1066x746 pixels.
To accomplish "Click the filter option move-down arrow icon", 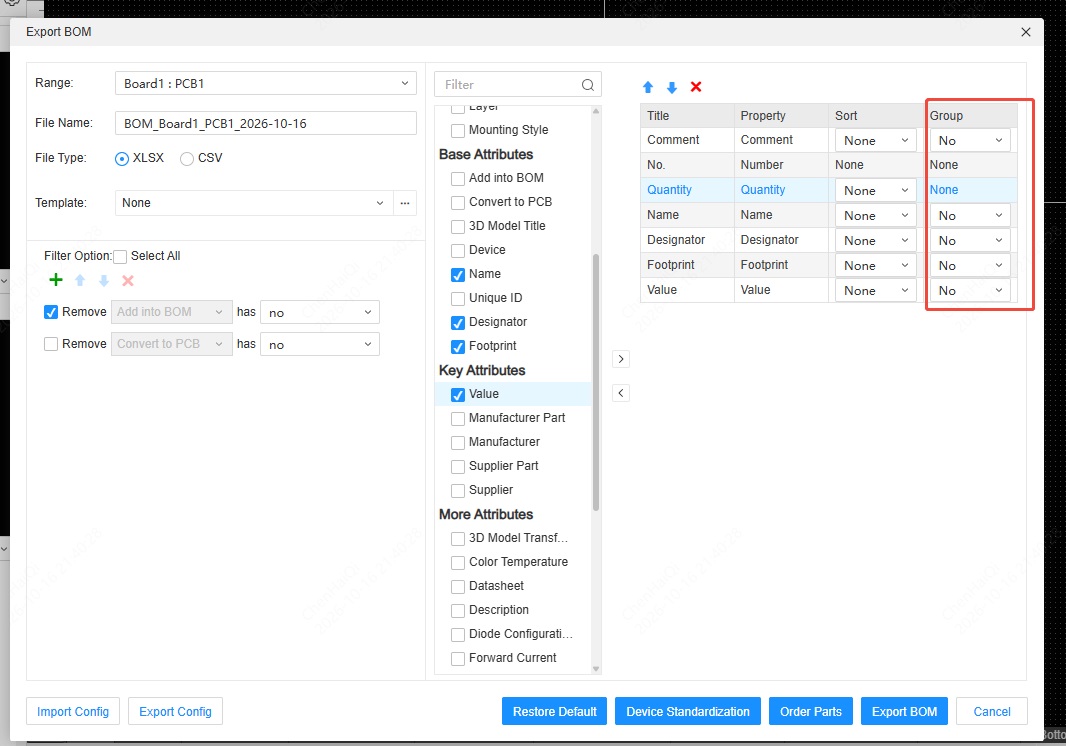I will click(x=104, y=279).
